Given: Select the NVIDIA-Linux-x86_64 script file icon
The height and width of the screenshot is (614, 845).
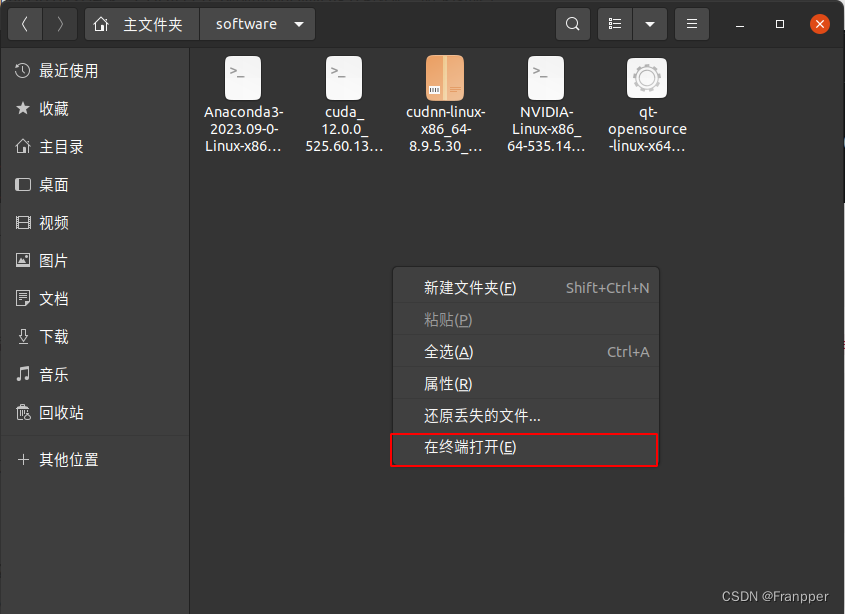Looking at the screenshot, I should [x=546, y=78].
